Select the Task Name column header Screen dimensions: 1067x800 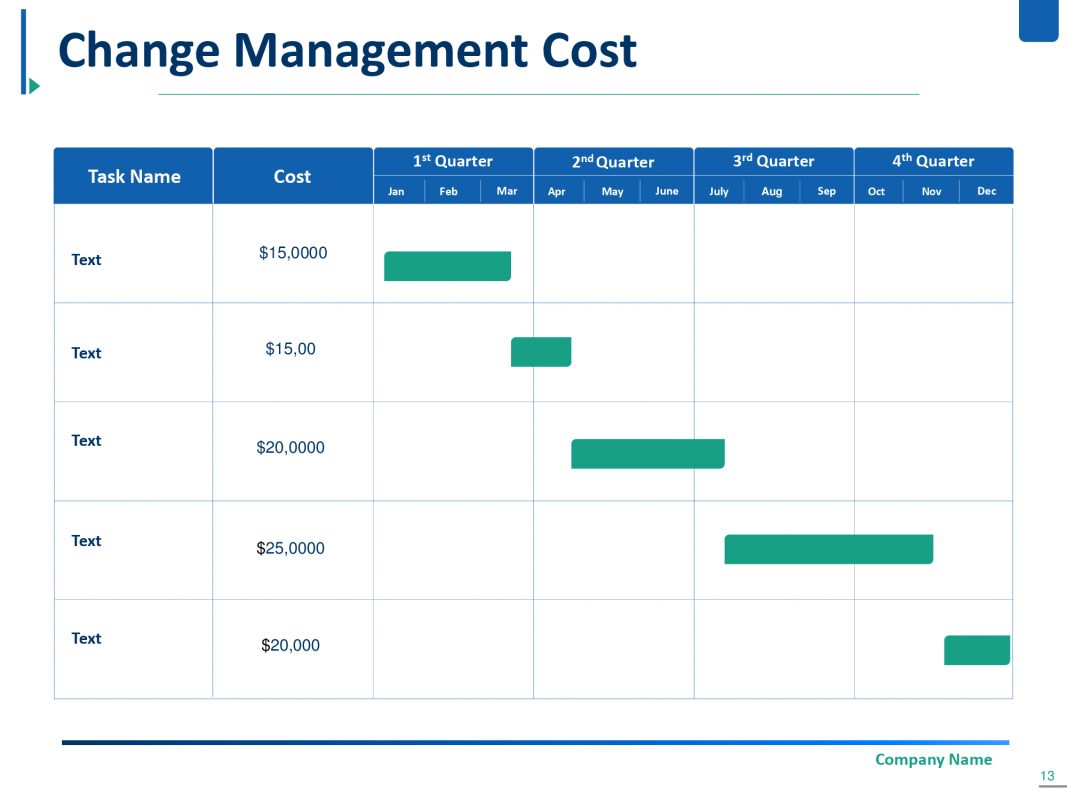pos(133,176)
